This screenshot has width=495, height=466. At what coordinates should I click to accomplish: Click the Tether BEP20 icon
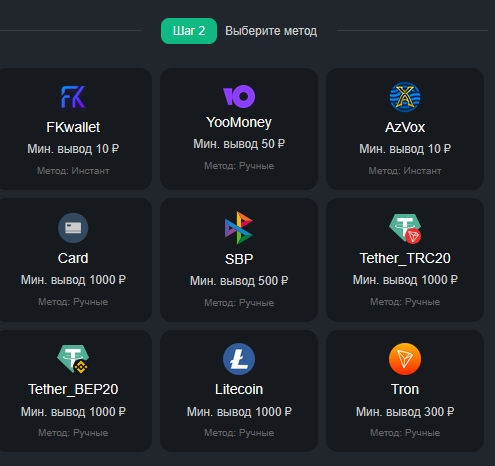73,359
